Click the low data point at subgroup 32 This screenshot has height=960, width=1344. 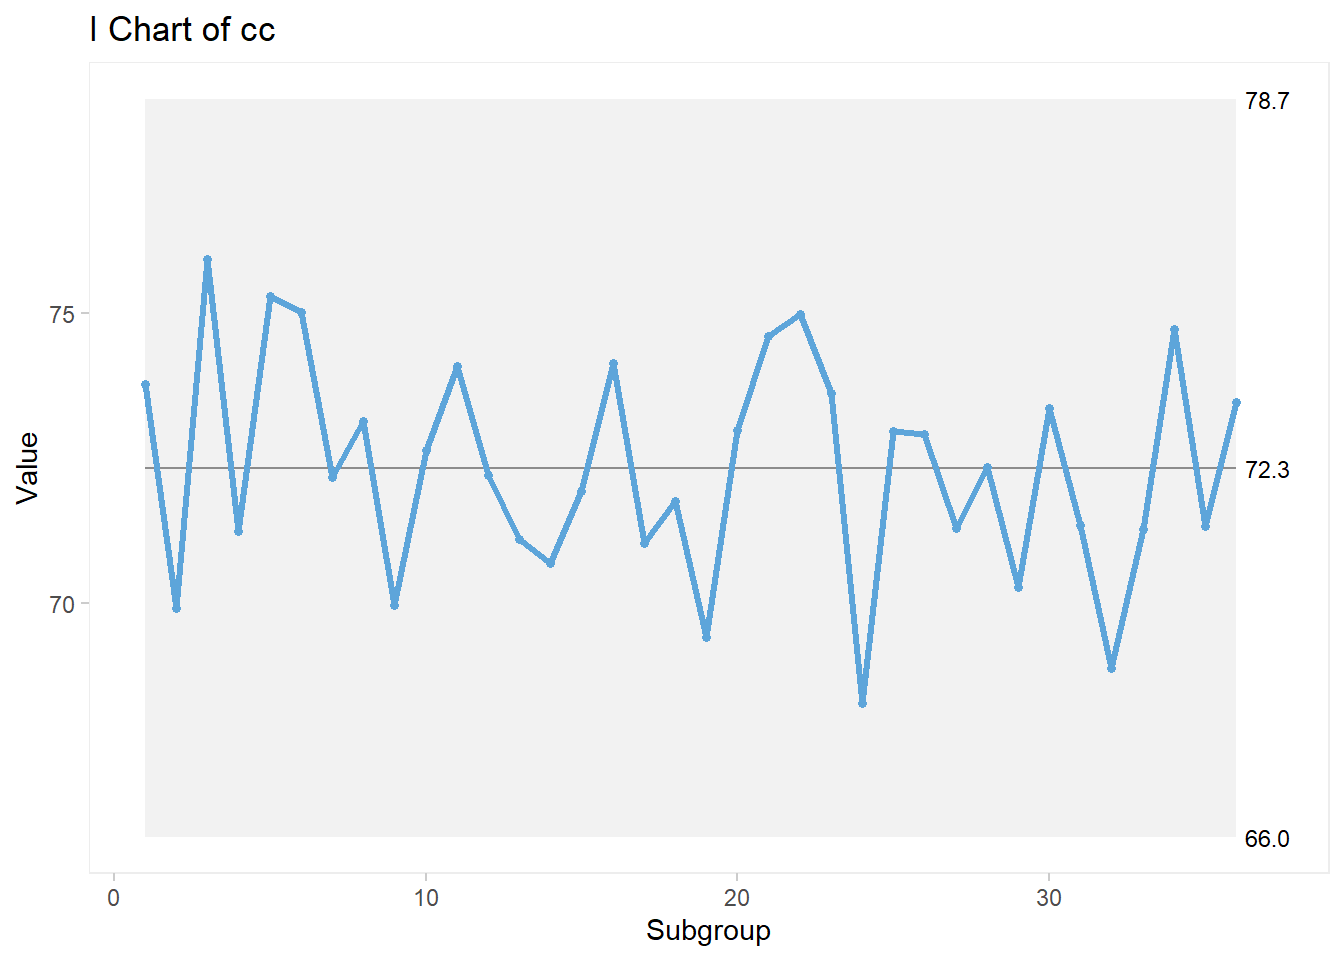[1111, 668]
